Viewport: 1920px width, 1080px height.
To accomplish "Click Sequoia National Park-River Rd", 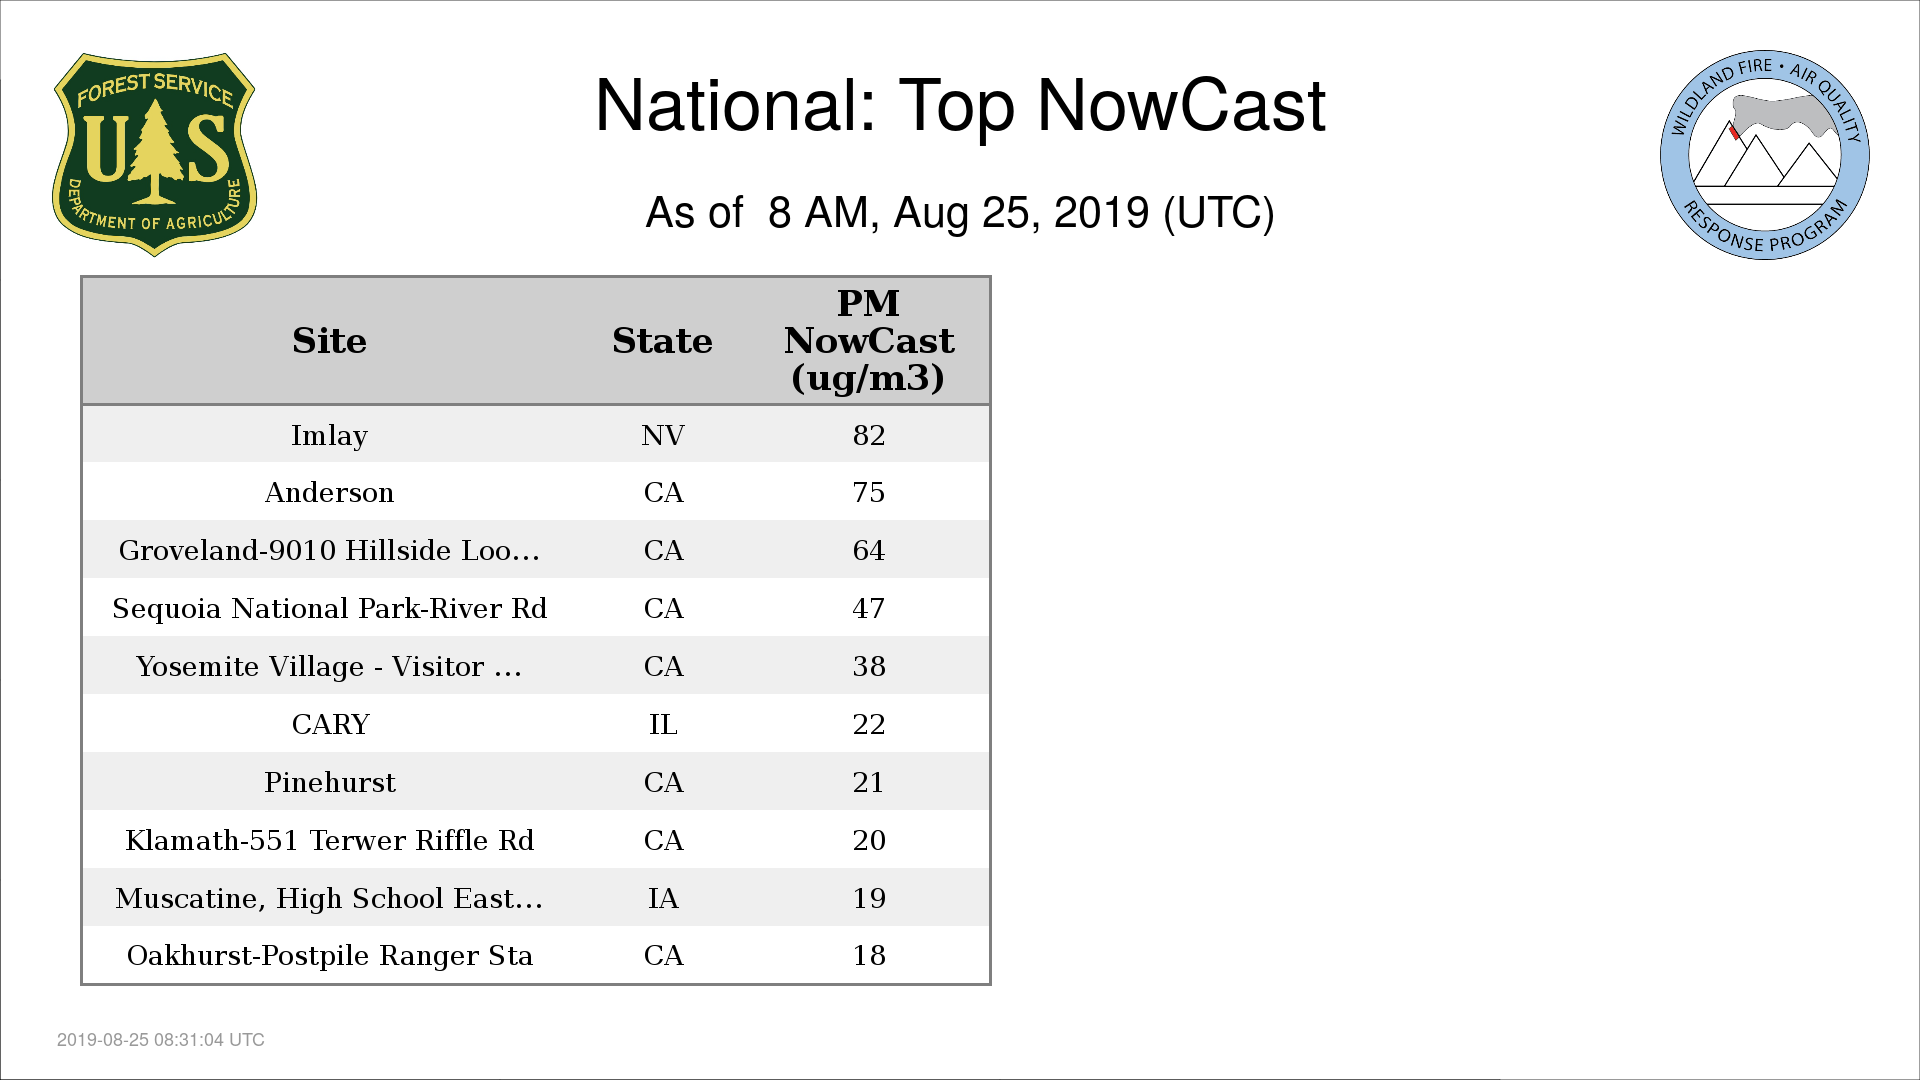I will (329, 608).
